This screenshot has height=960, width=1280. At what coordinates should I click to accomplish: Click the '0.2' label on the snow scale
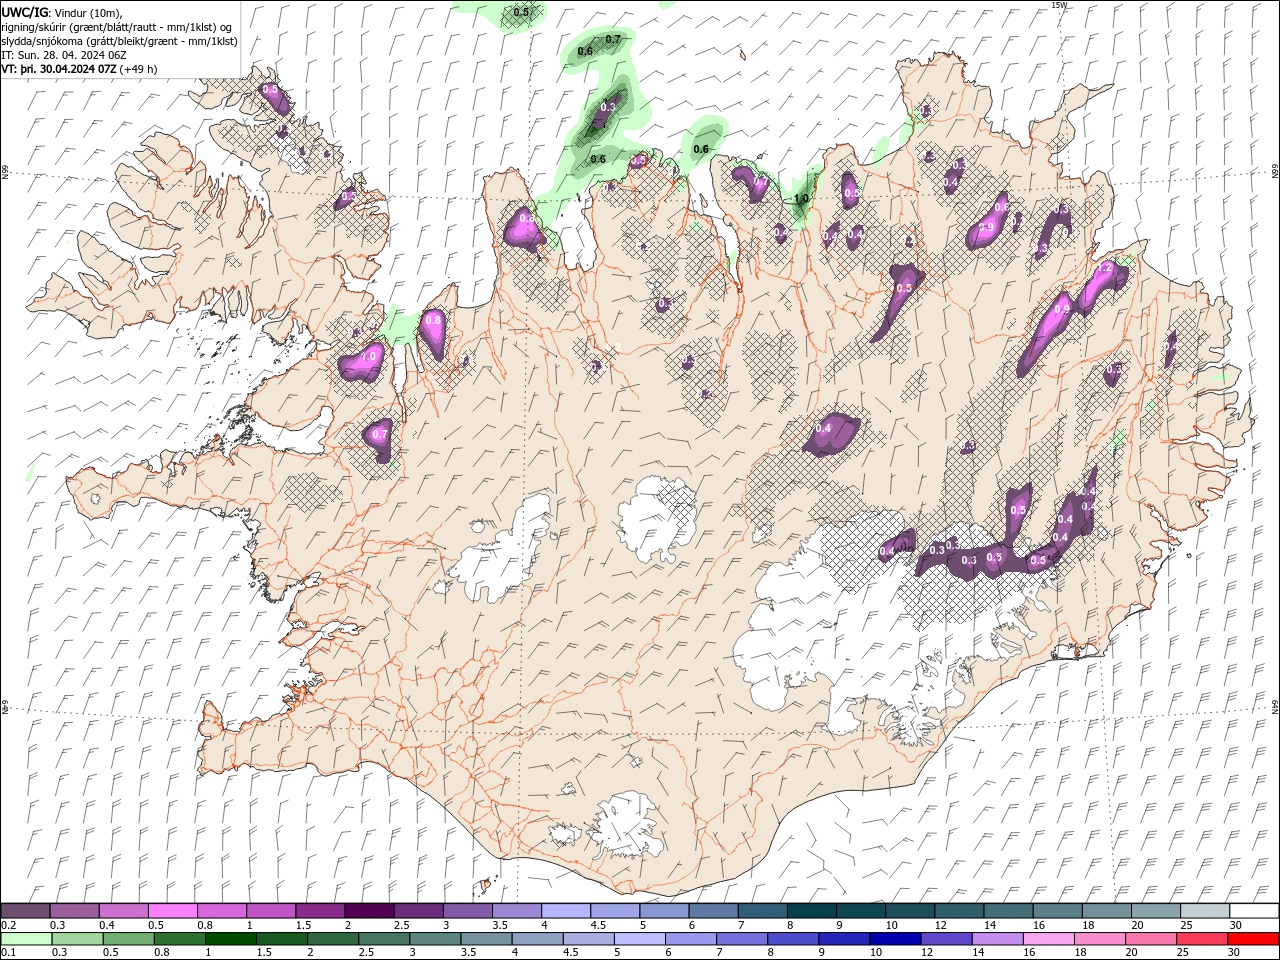(x=10, y=925)
